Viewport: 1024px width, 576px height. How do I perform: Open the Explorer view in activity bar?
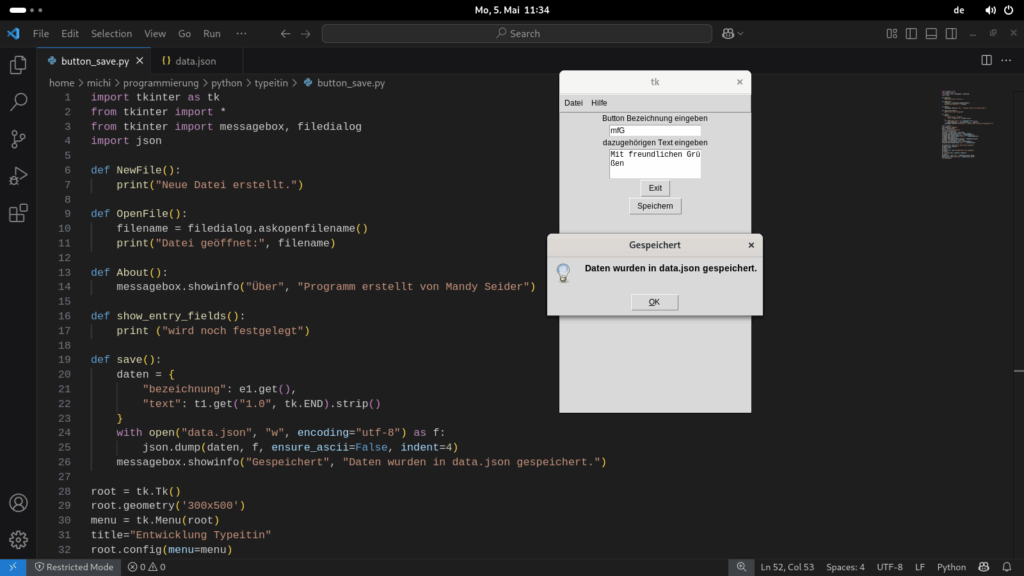pyautogui.click(x=18, y=65)
